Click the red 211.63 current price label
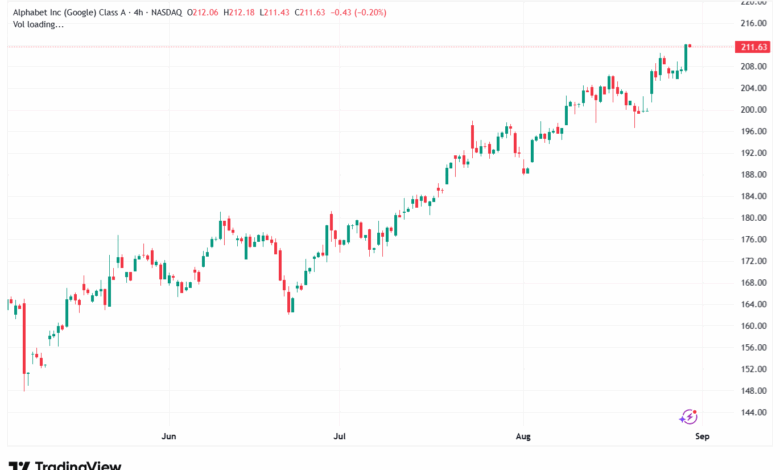Screen dimensions: 780x470 click(x=751, y=47)
